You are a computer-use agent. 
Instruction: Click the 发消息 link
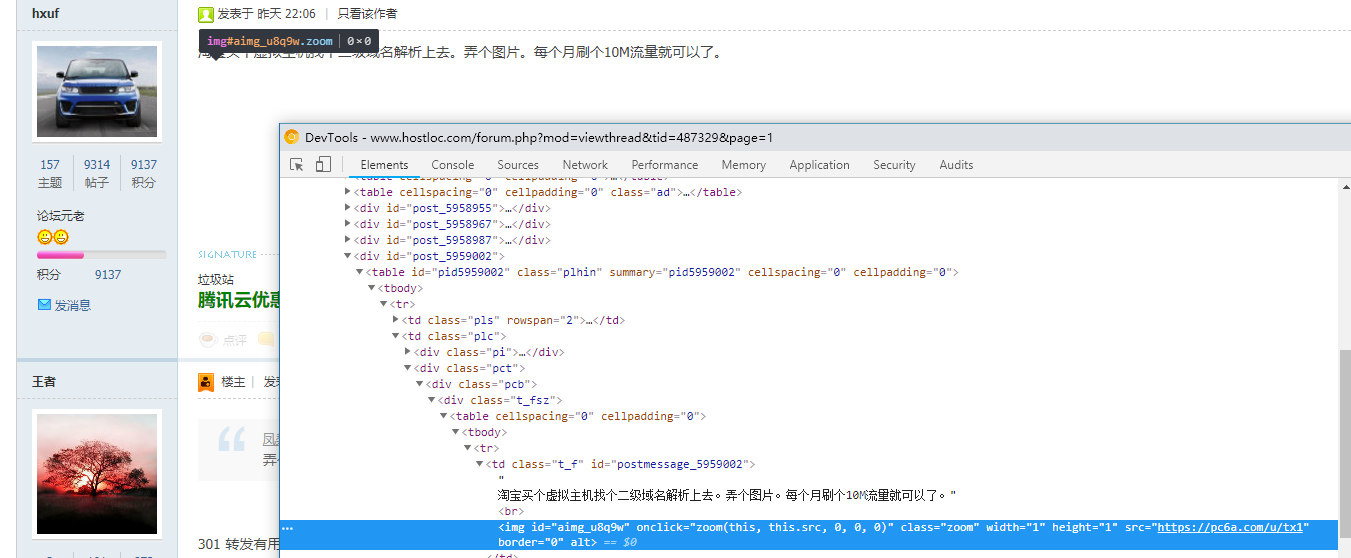click(x=72, y=305)
